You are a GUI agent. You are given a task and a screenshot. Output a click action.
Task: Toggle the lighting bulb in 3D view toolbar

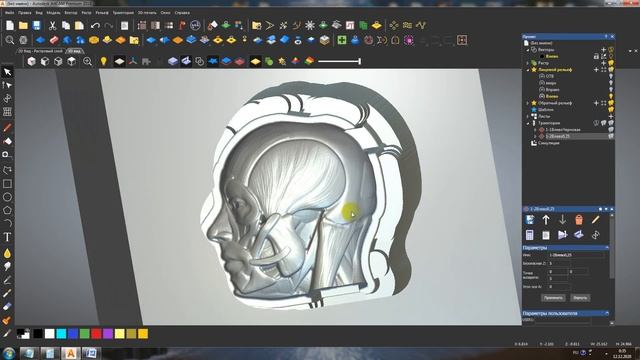(x=104, y=61)
